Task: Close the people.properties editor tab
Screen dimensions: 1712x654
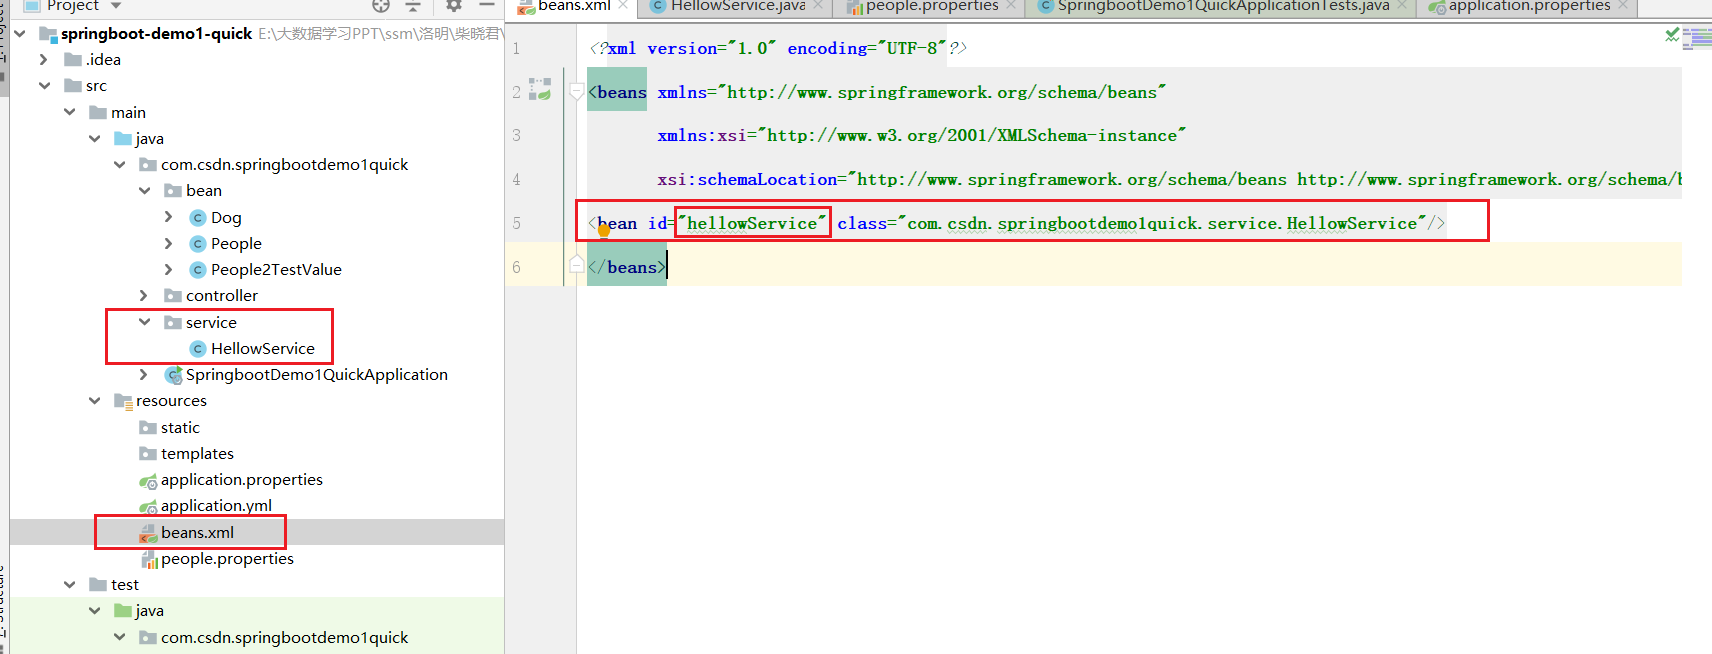Action: (1010, 5)
